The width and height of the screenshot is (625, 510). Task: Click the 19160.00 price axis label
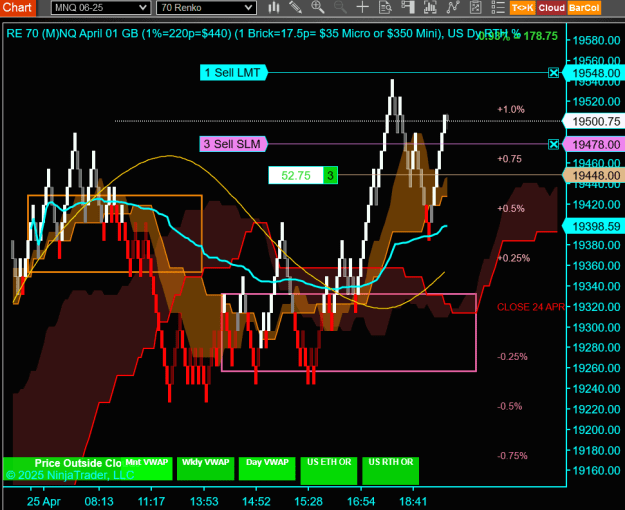click(596, 471)
